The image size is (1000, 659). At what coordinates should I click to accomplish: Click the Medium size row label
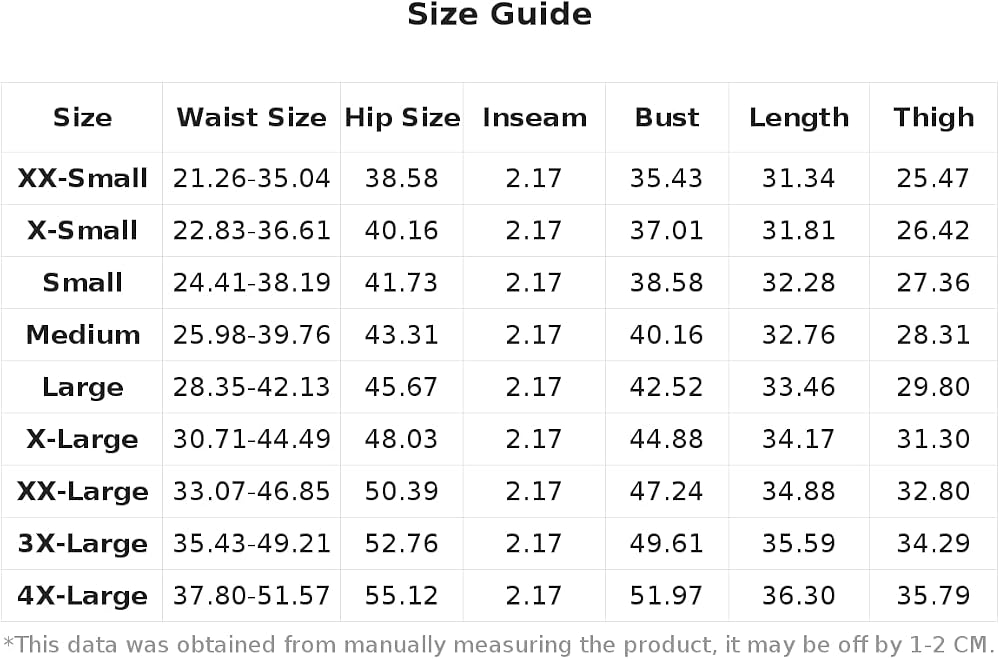pos(82,335)
